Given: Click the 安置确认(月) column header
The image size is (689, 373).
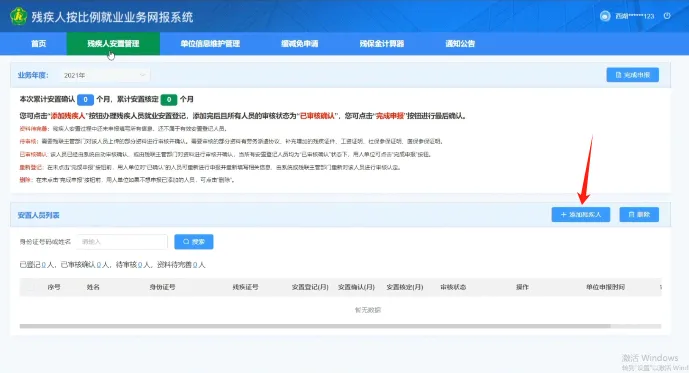Looking at the screenshot, I should tap(356, 287).
